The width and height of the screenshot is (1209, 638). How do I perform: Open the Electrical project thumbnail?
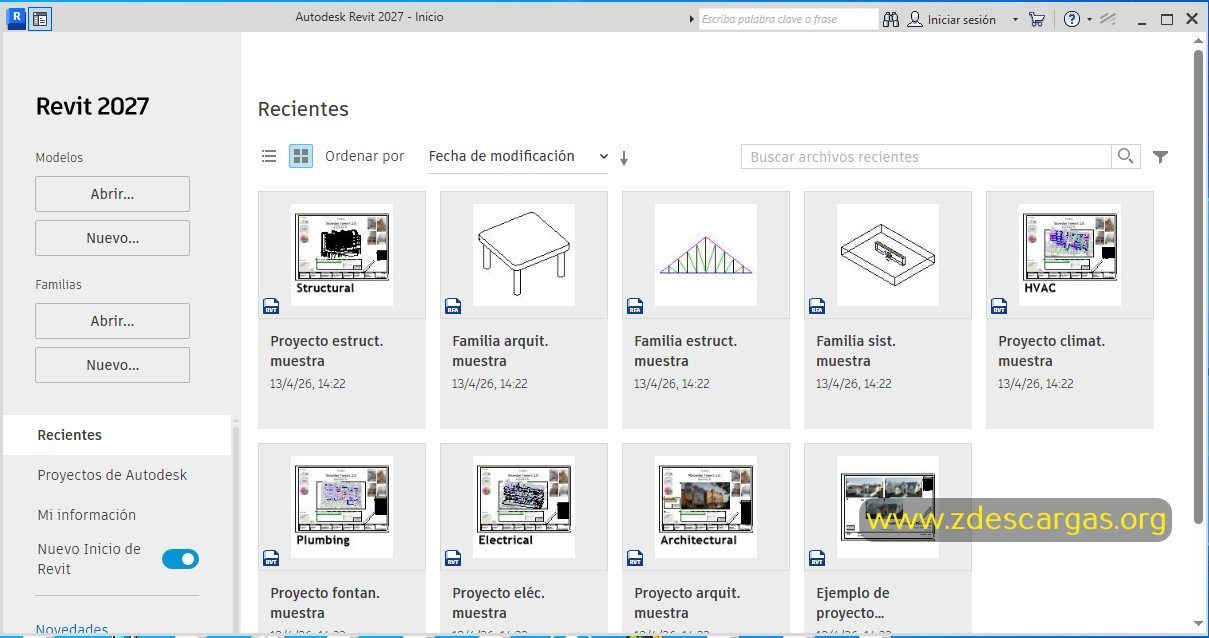pyautogui.click(x=524, y=507)
